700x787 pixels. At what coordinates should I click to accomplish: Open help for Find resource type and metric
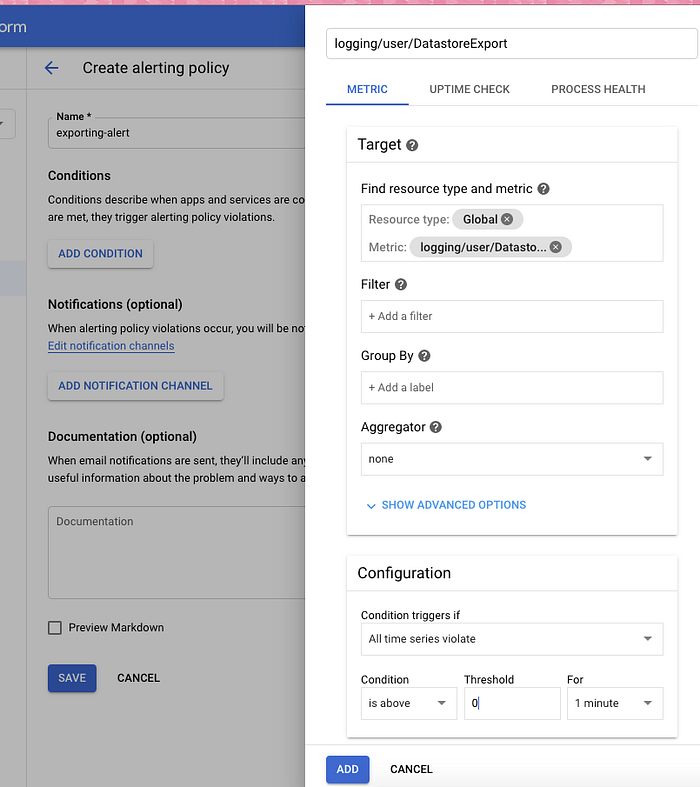click(x=543, y=189)
